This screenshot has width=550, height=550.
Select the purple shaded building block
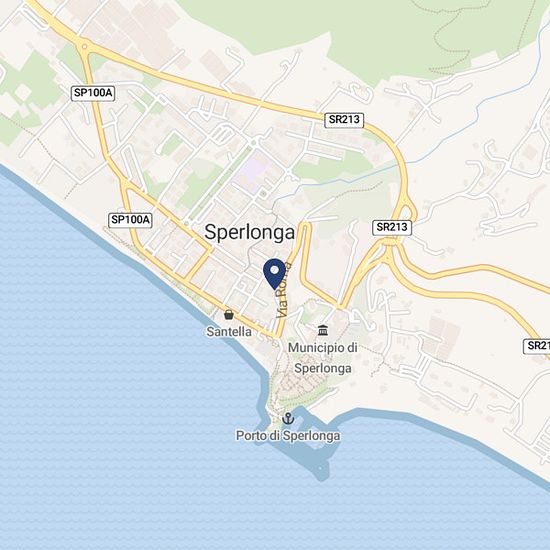pyautogui.click(x=253, y=170)
